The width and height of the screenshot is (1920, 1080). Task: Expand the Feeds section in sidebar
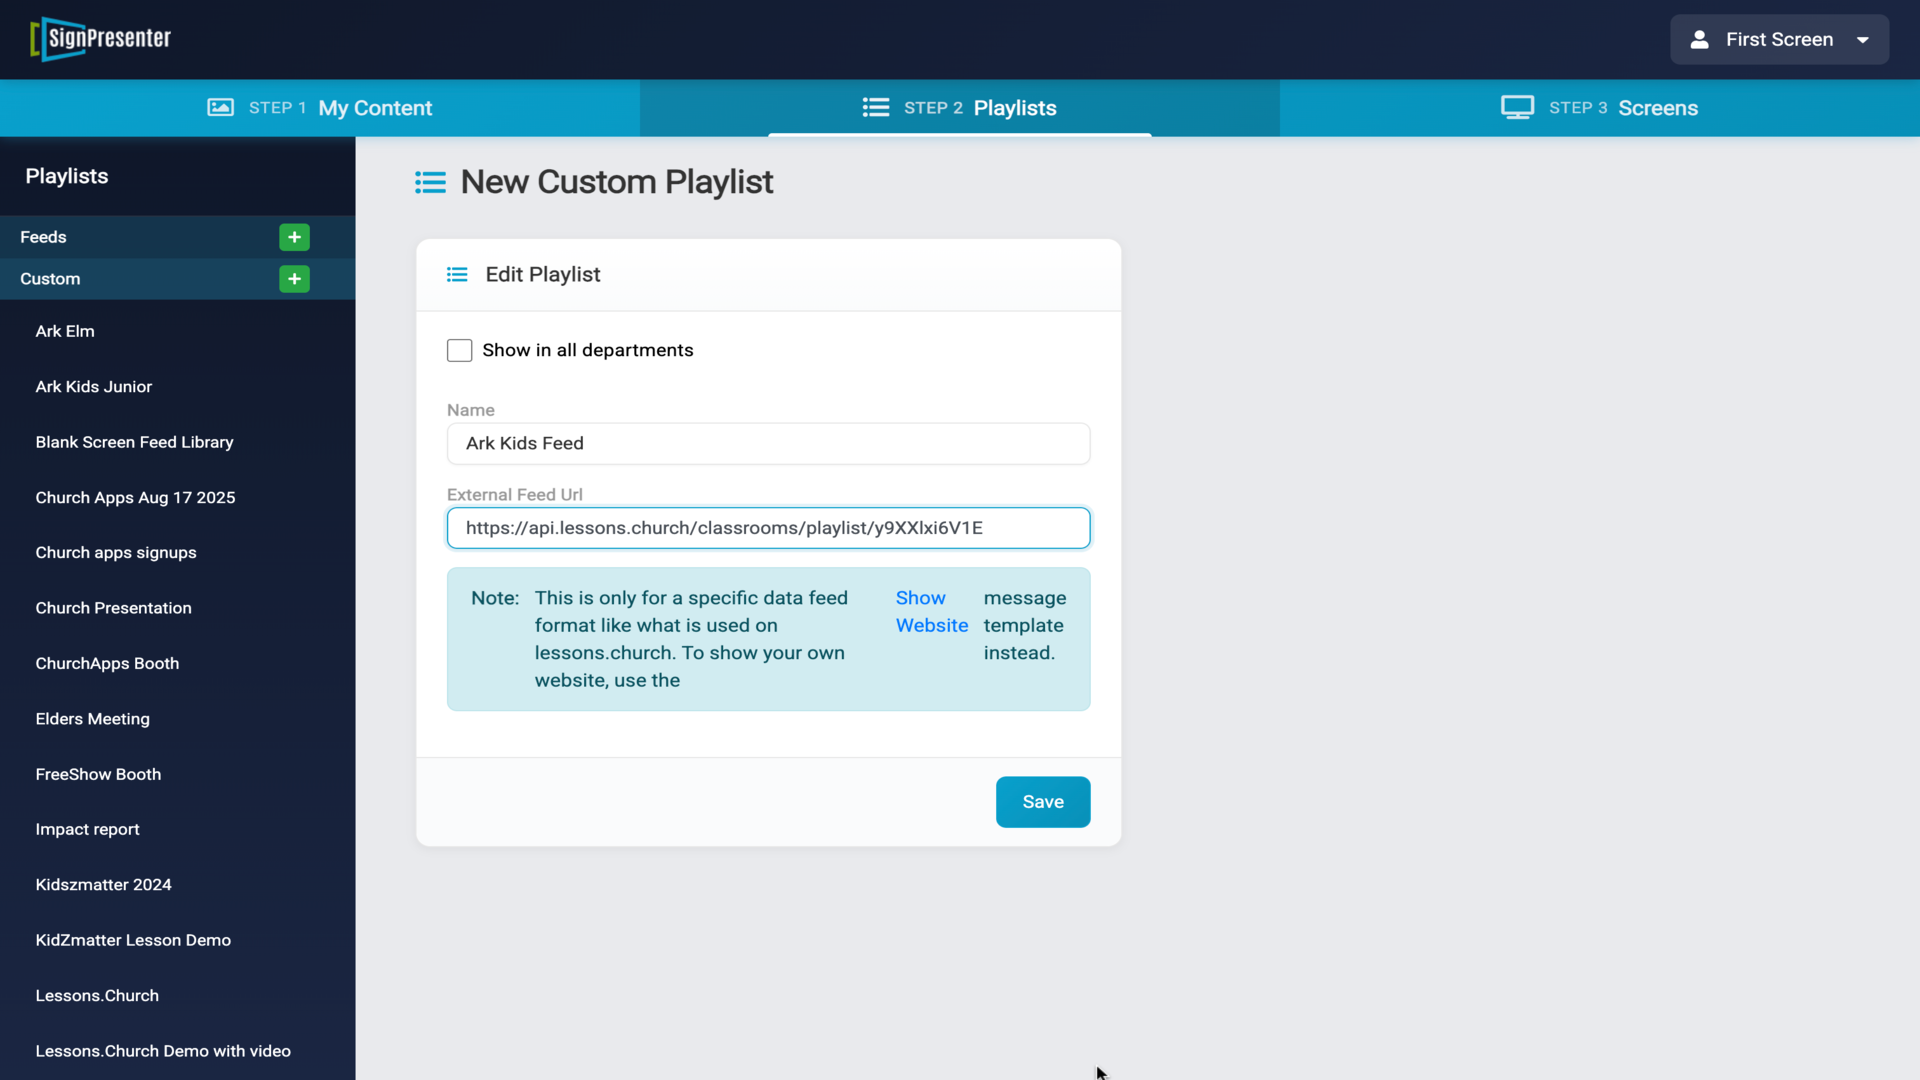(44, 237)
